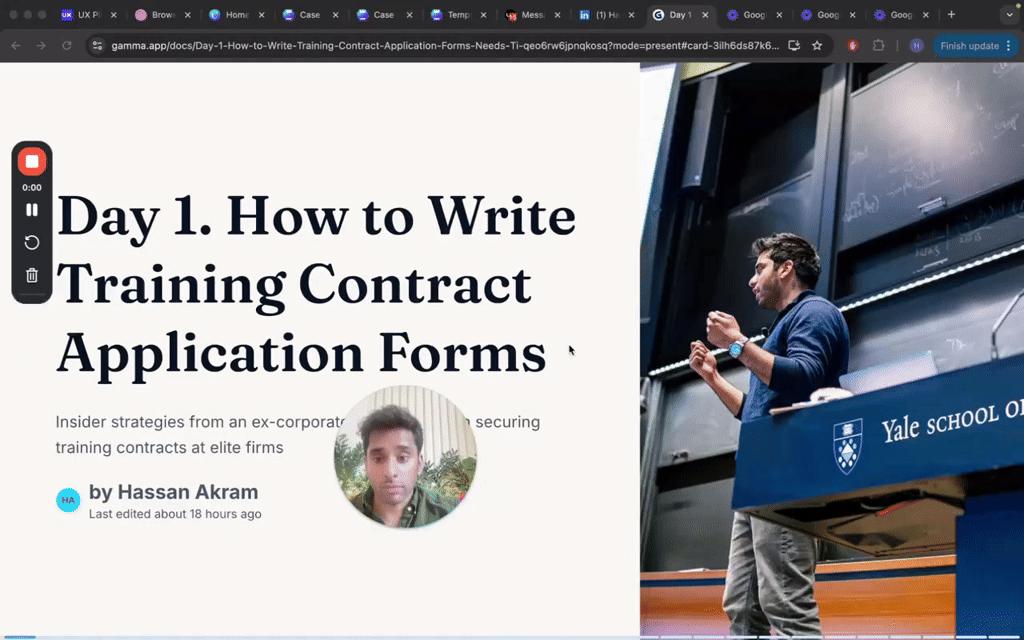Go forward using the browser forward arrow
Image resolution: width=1024 pixels, height=640 pixels.
[x=40, y=46]
